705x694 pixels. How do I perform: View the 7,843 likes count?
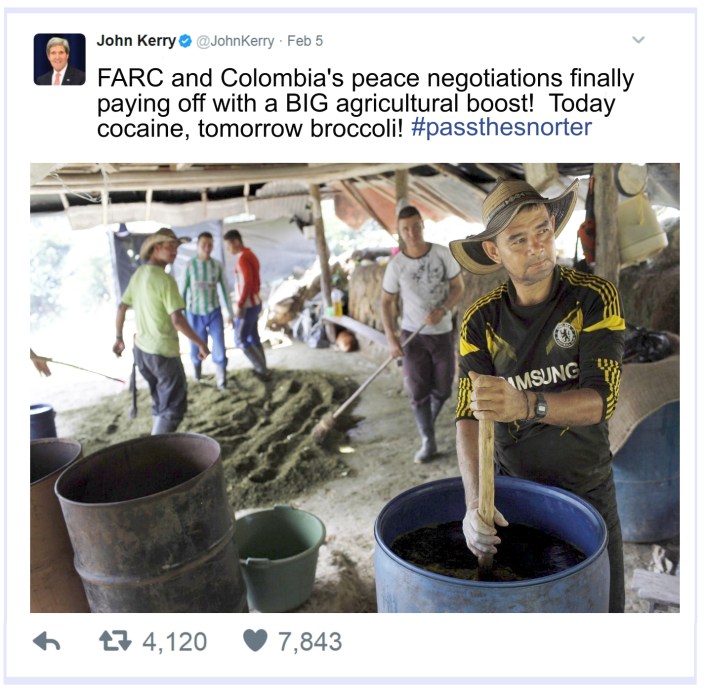[x=310, y=641]
